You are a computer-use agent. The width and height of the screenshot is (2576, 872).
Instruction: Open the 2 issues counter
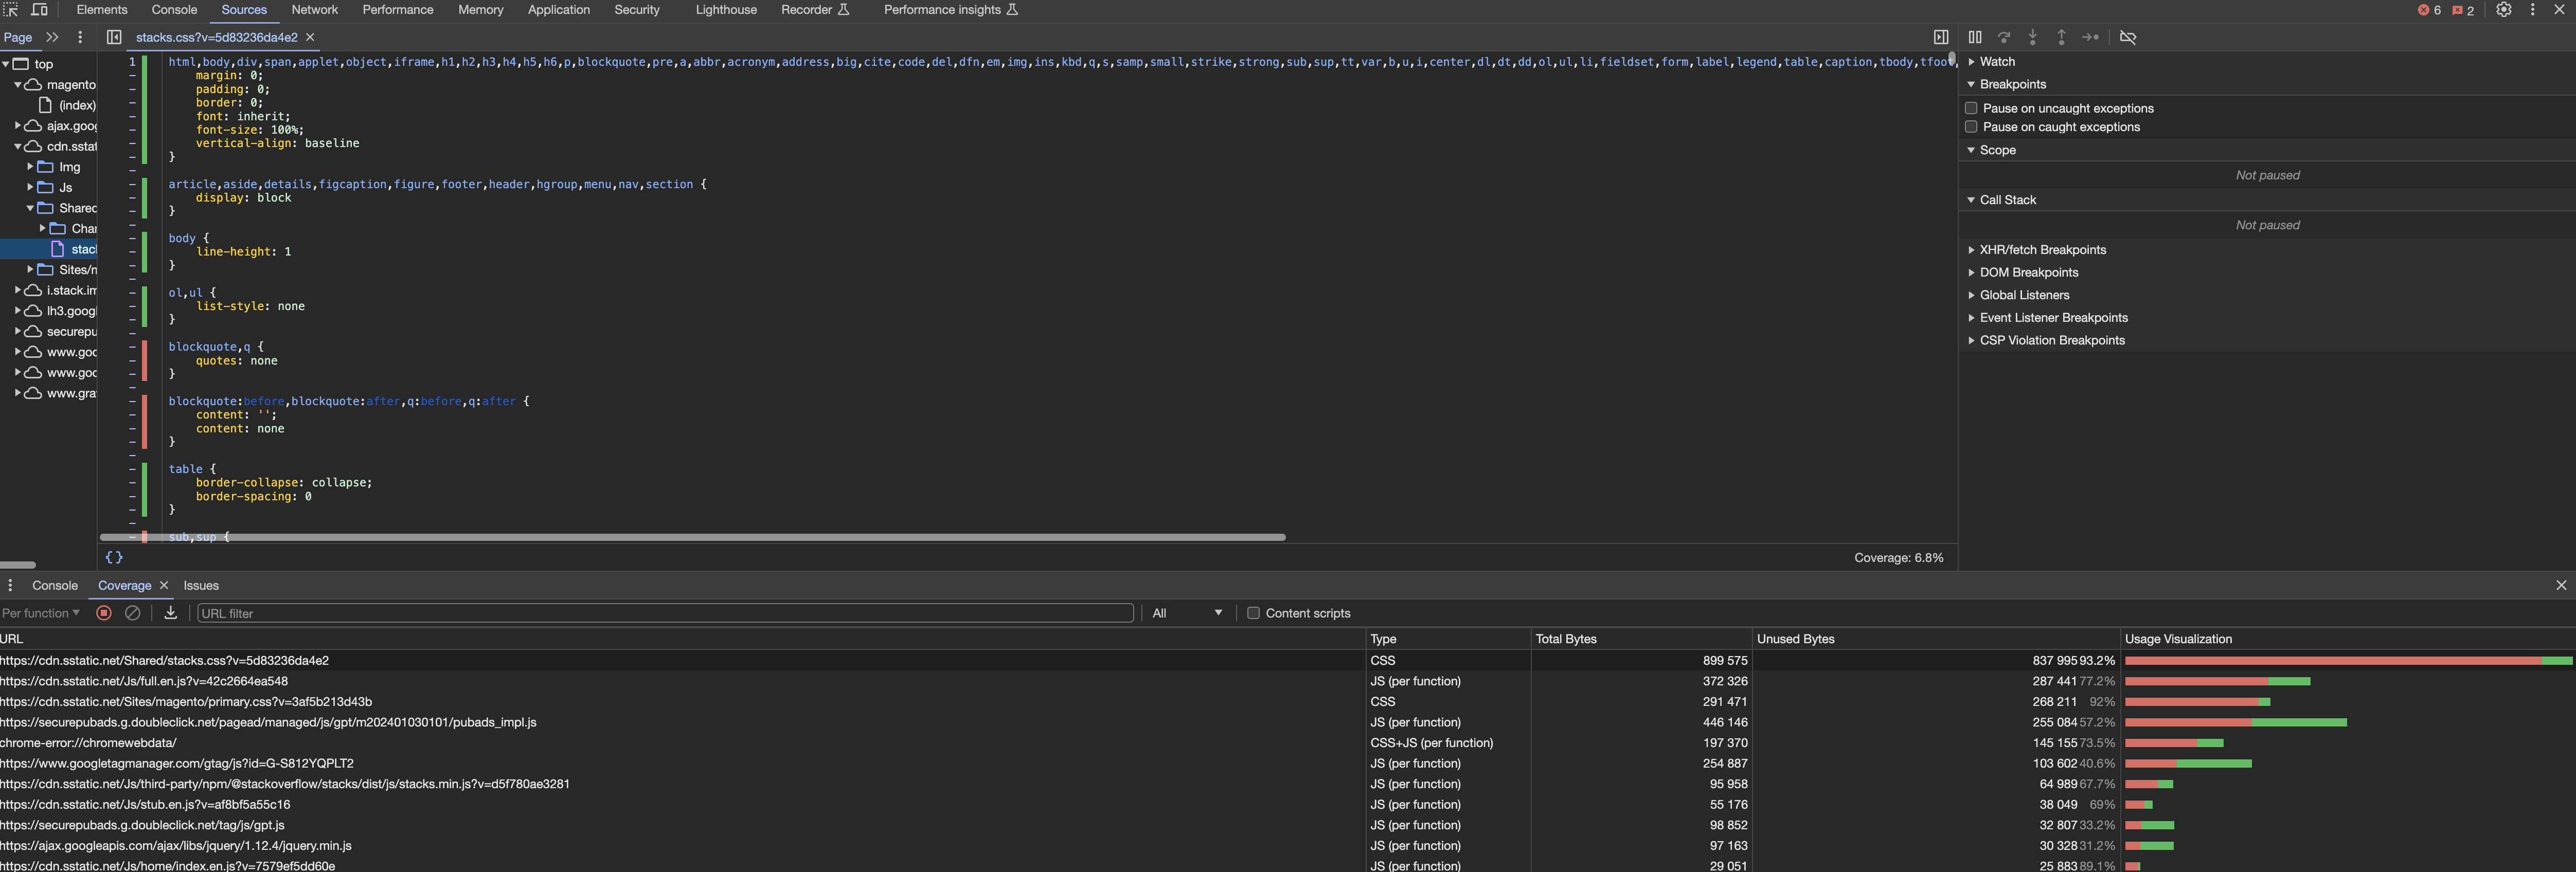(2463, 10)
